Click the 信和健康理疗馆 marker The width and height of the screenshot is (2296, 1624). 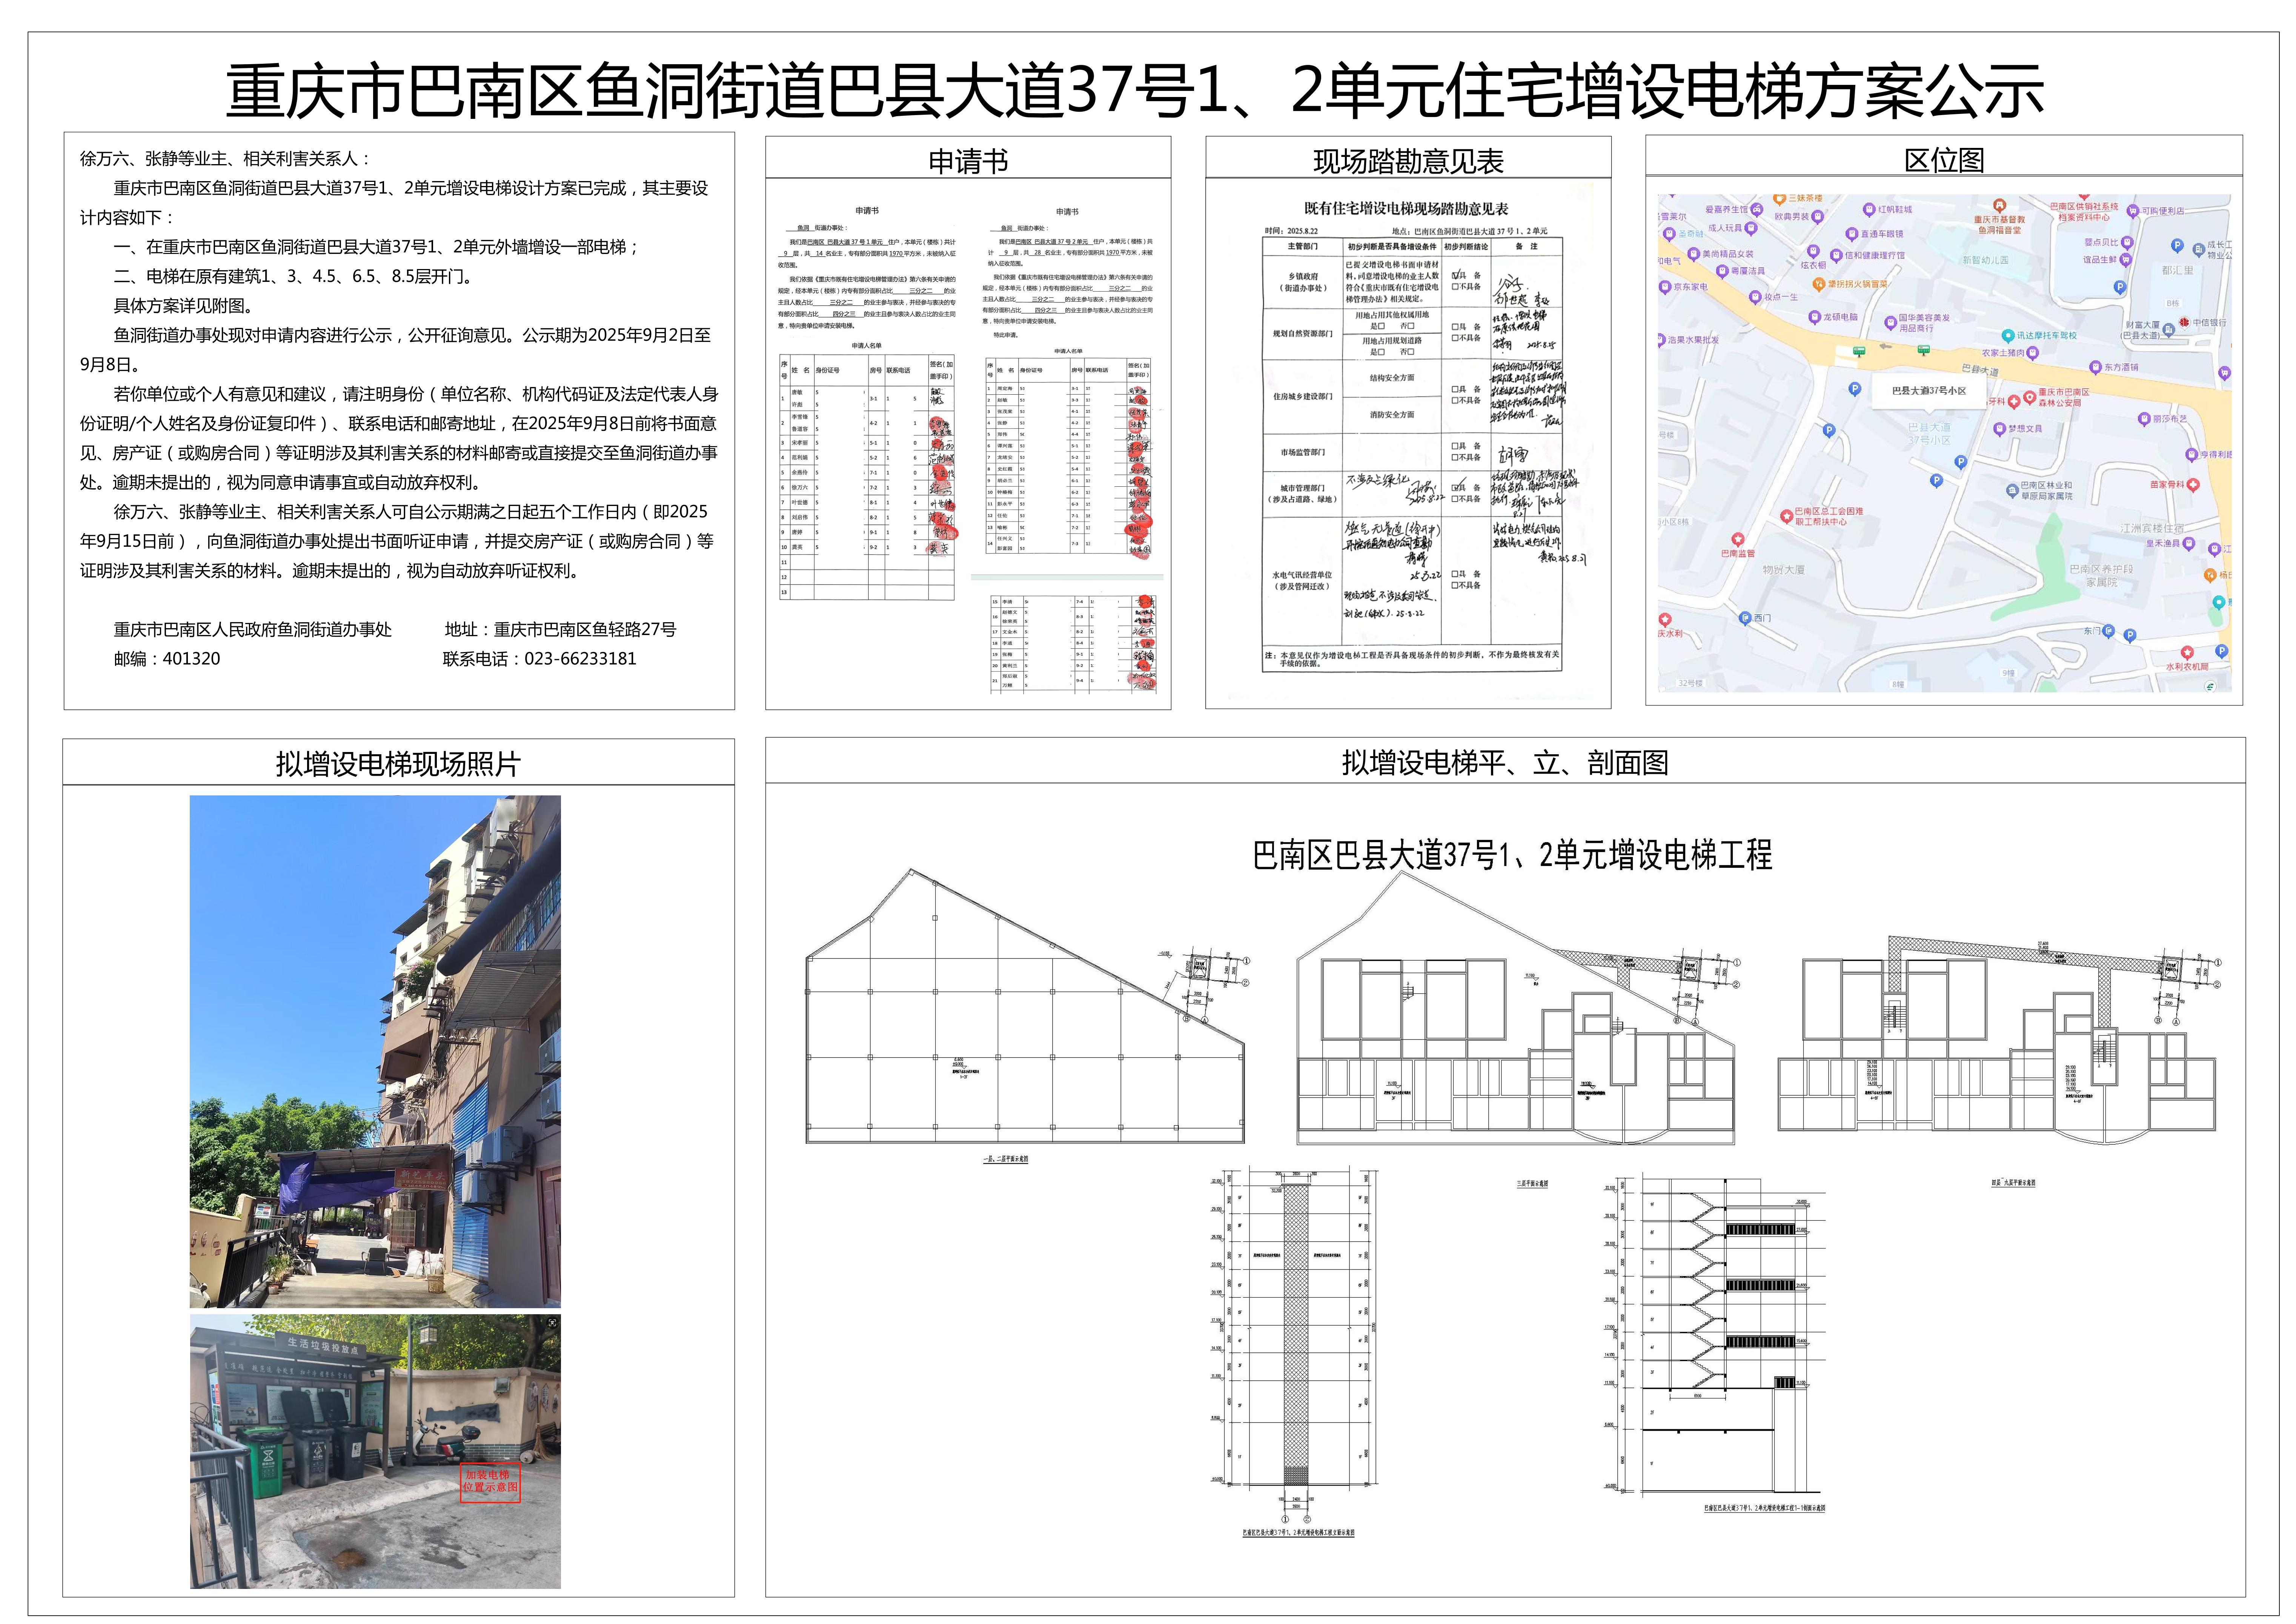1836,256
